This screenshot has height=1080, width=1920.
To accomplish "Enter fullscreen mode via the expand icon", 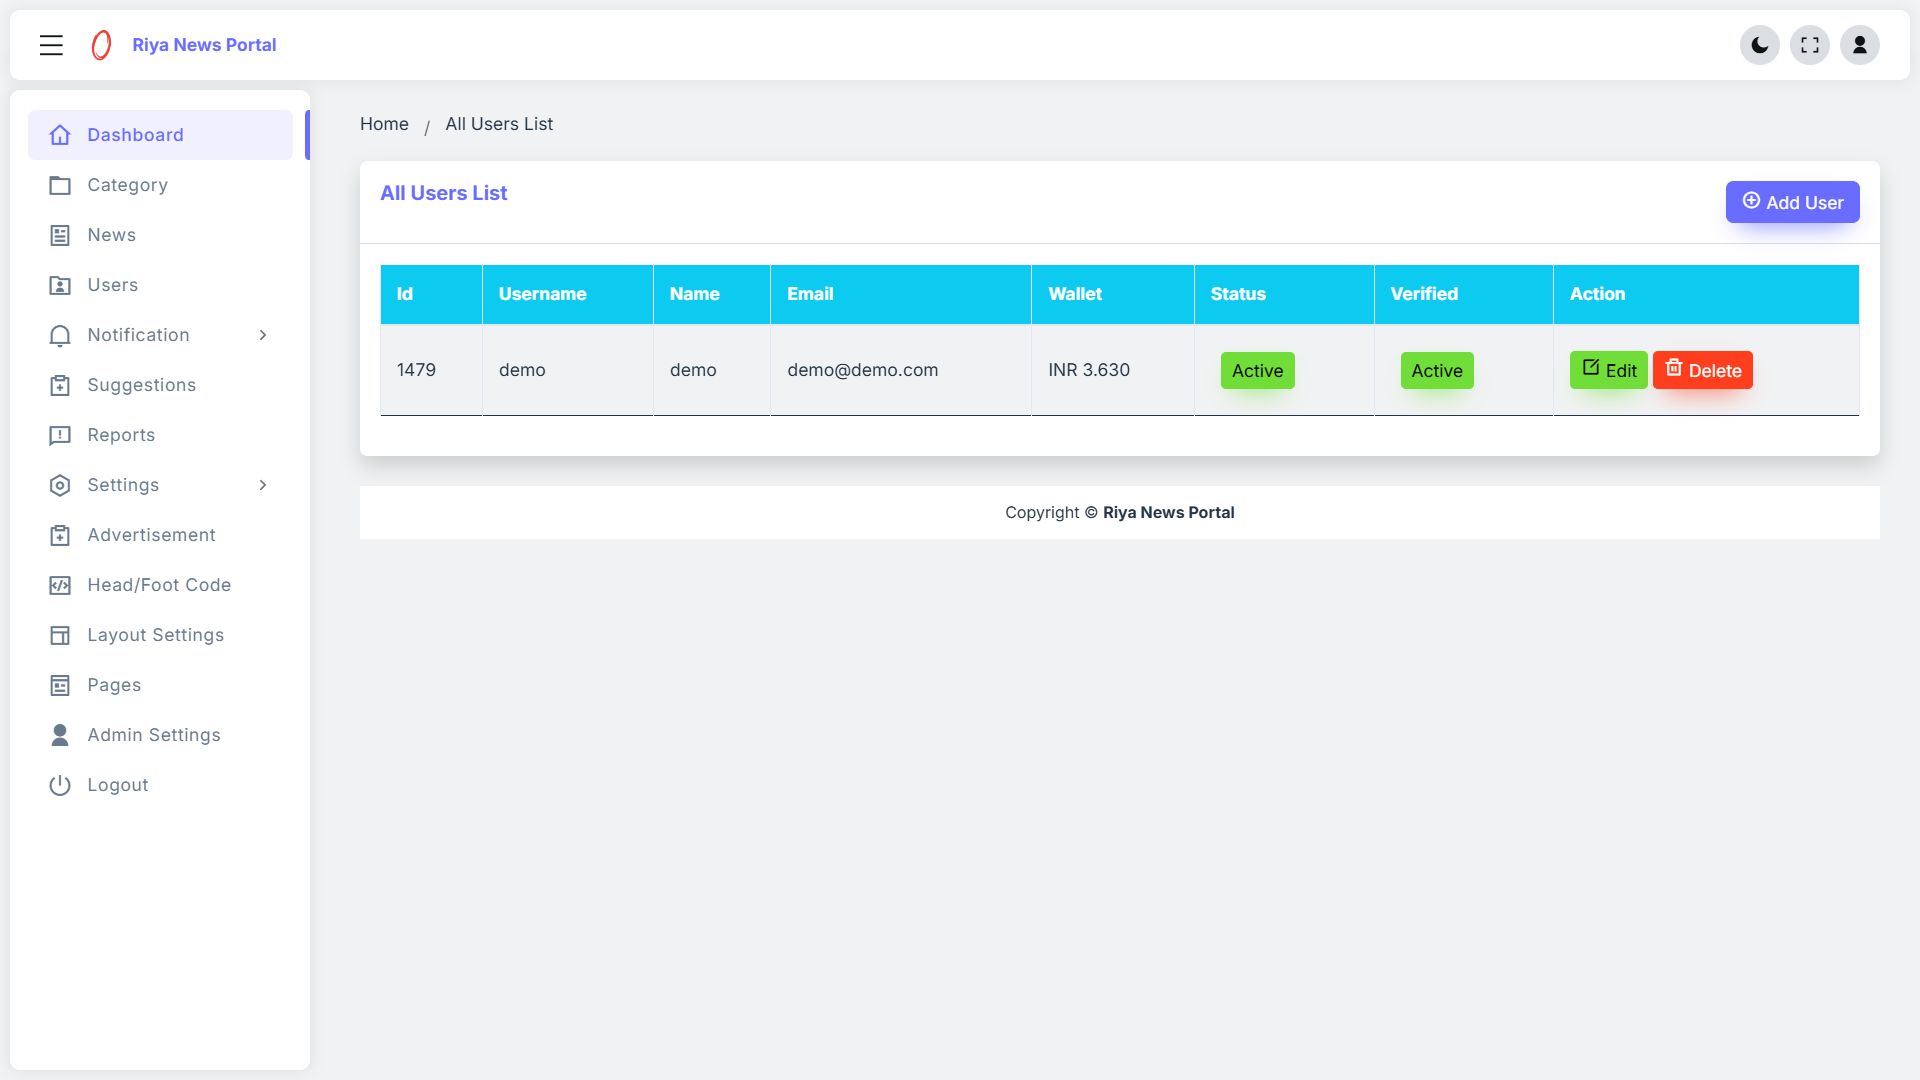I will [x=1809, y=45].
